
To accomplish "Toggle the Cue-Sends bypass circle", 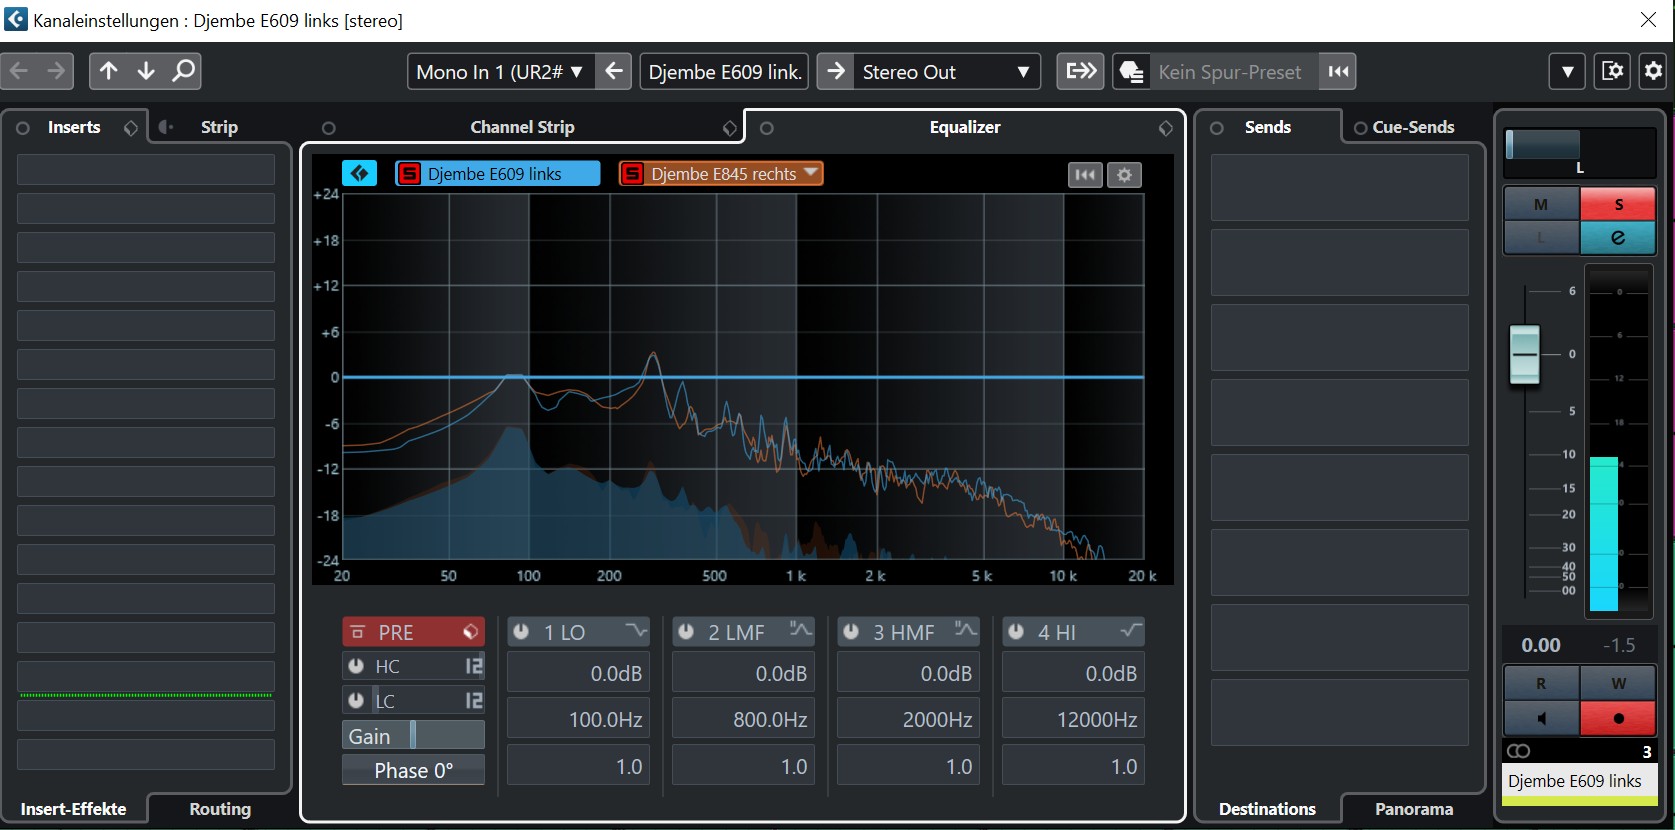I will point(1360,128).
